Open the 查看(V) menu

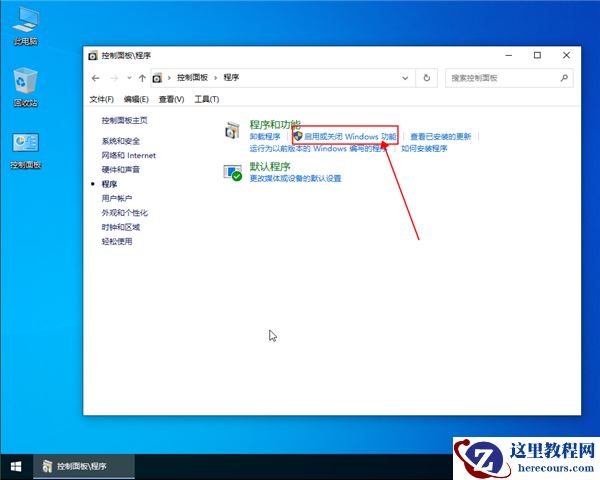171,100
